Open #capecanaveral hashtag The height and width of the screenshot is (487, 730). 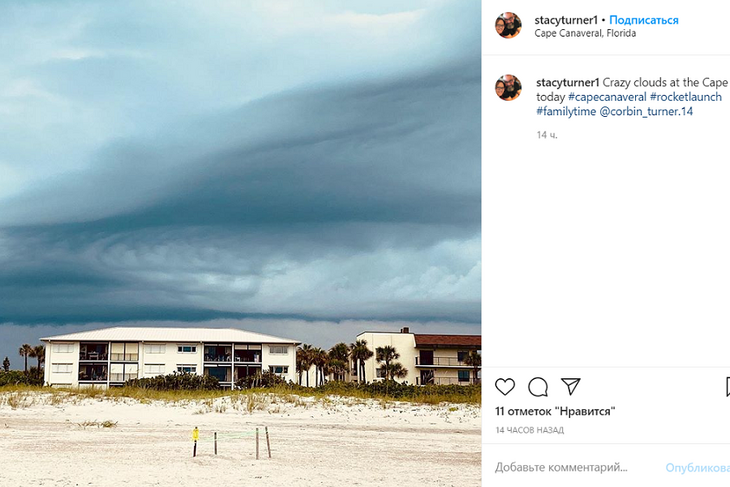pos(607,97)
